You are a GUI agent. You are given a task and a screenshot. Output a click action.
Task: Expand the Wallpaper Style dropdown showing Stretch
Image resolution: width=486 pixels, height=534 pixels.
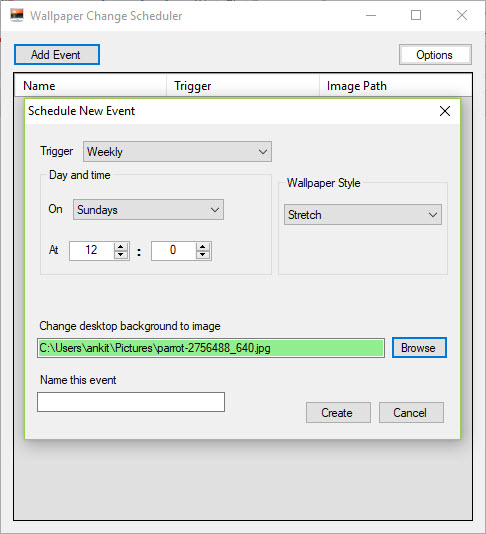[x=363, y=215]
